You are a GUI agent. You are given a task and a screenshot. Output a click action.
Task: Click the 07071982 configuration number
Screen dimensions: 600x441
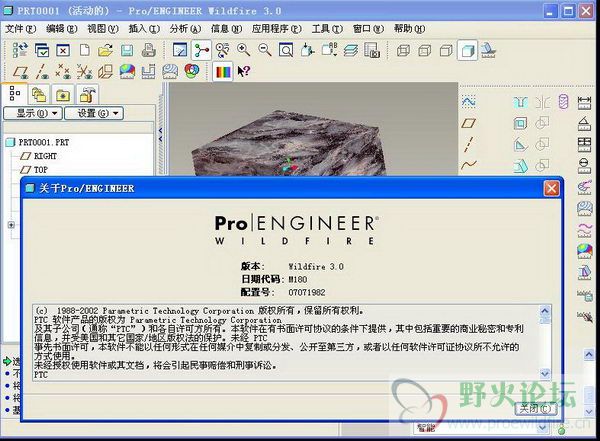(x=307, y=292)
